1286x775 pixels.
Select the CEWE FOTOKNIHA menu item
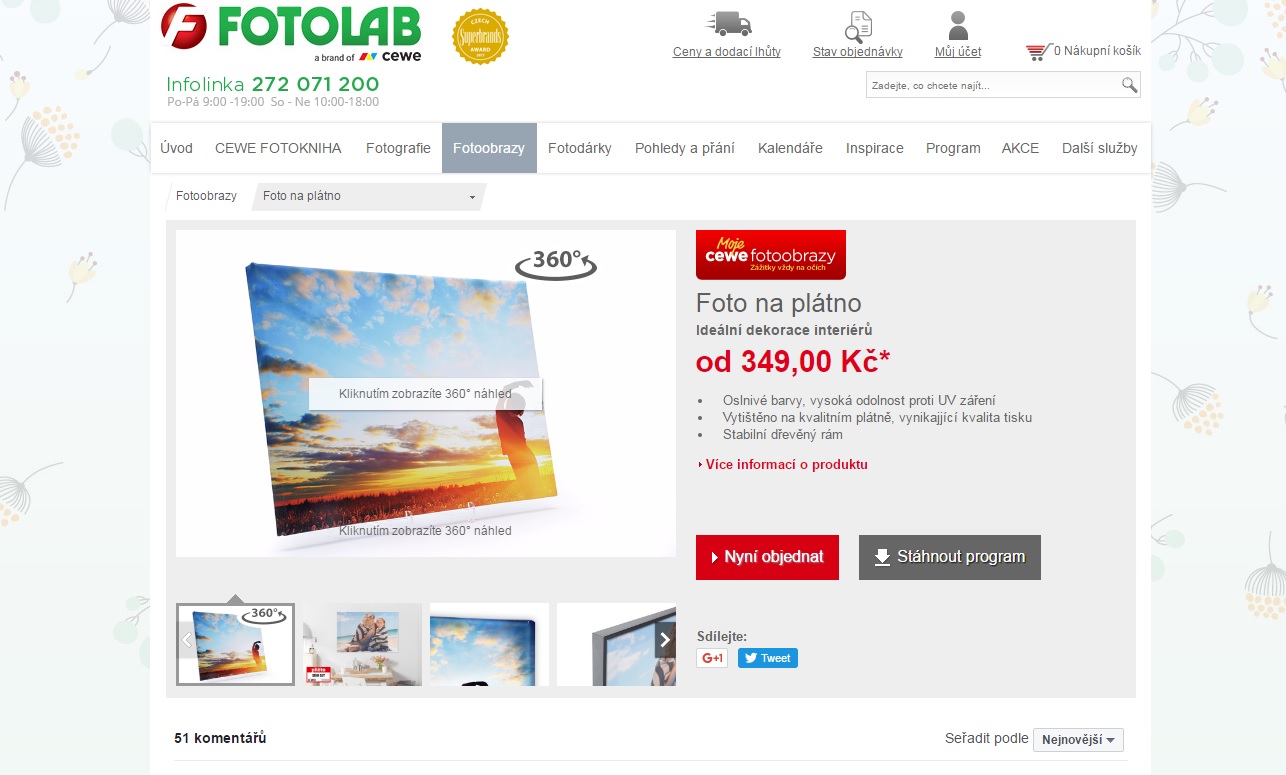coord(278,148)
